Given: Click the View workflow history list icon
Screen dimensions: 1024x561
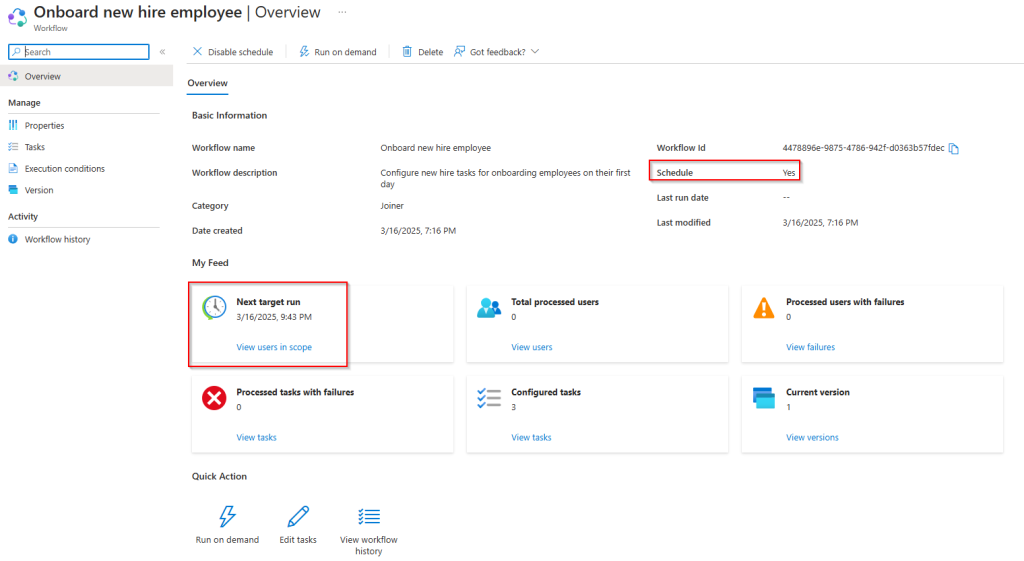Looking at the screenshot, I should pos(369,516).
